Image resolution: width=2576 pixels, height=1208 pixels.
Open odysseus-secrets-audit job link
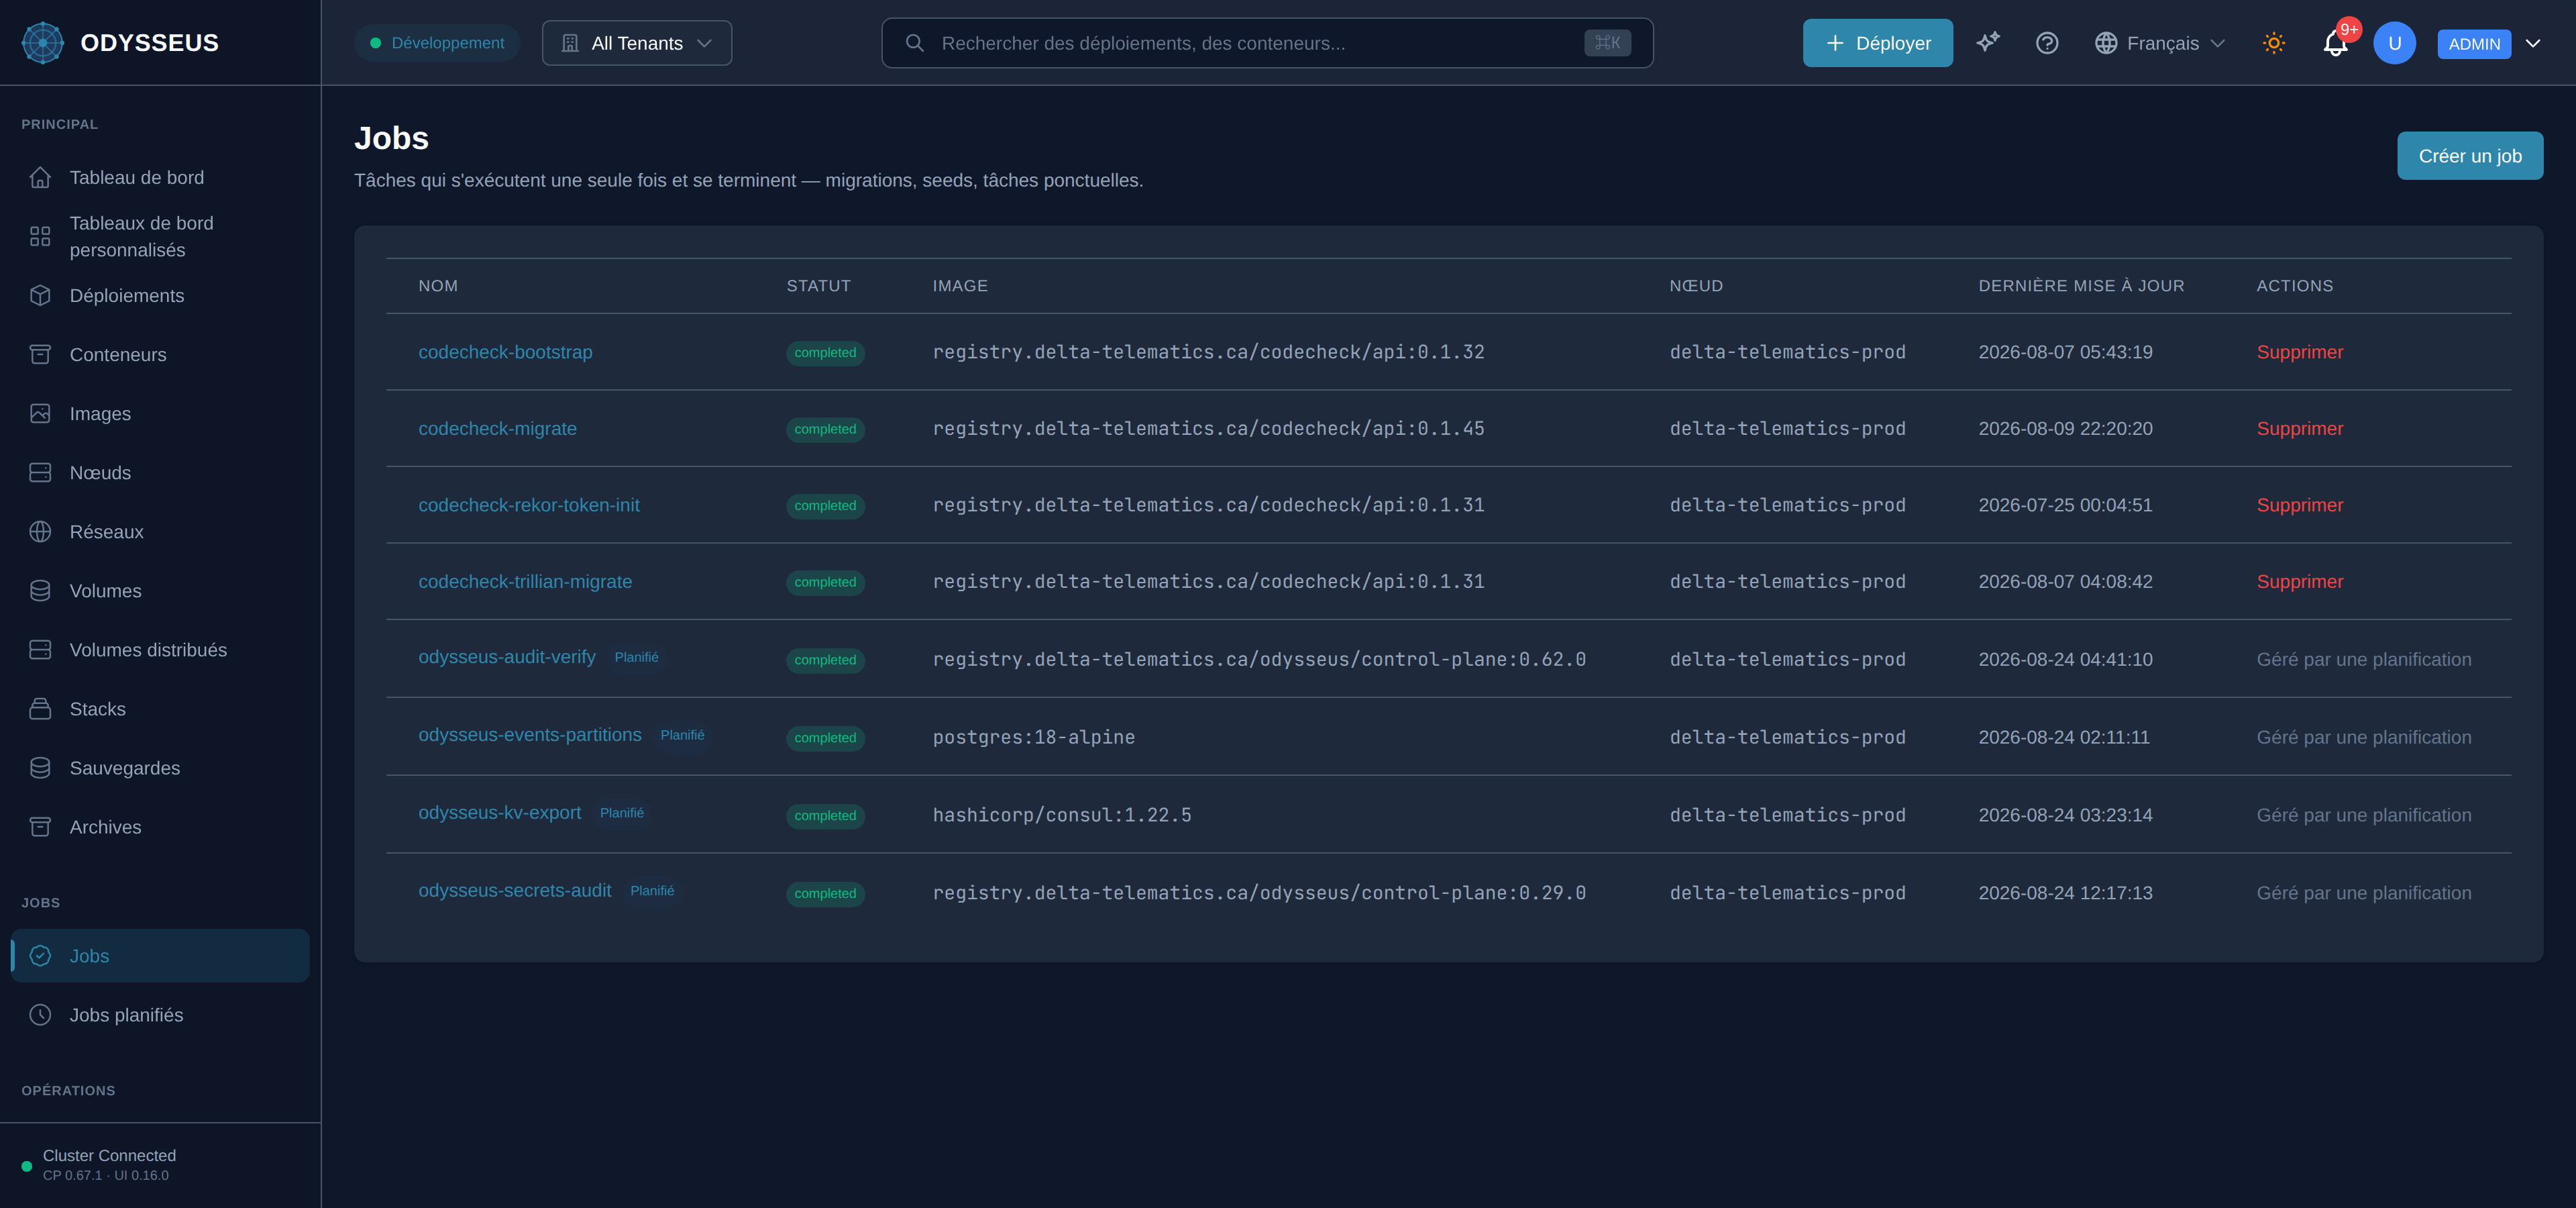click(x=515, y=891)
